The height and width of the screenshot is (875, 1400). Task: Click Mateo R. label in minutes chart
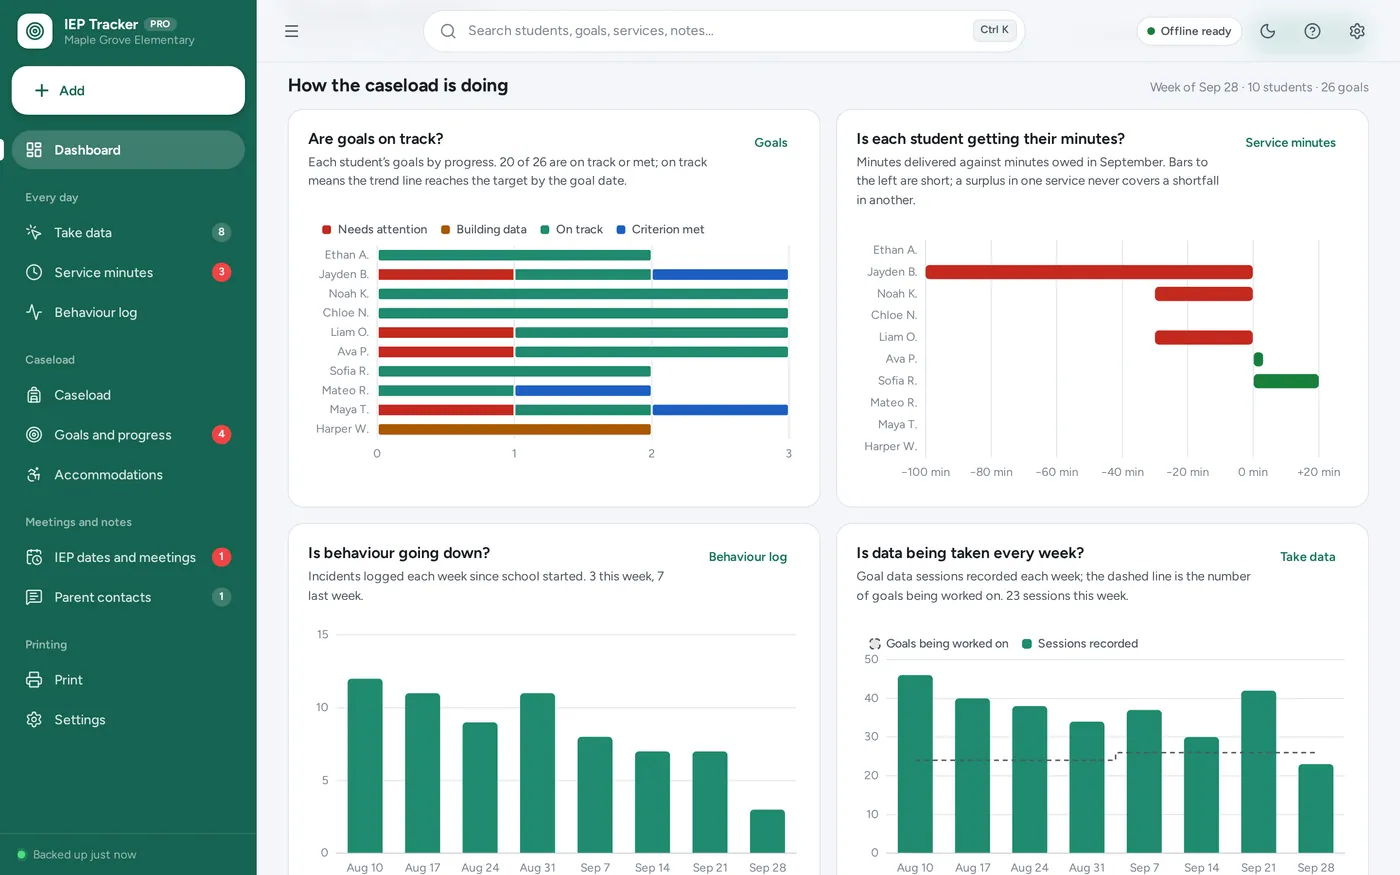point(893,403)
